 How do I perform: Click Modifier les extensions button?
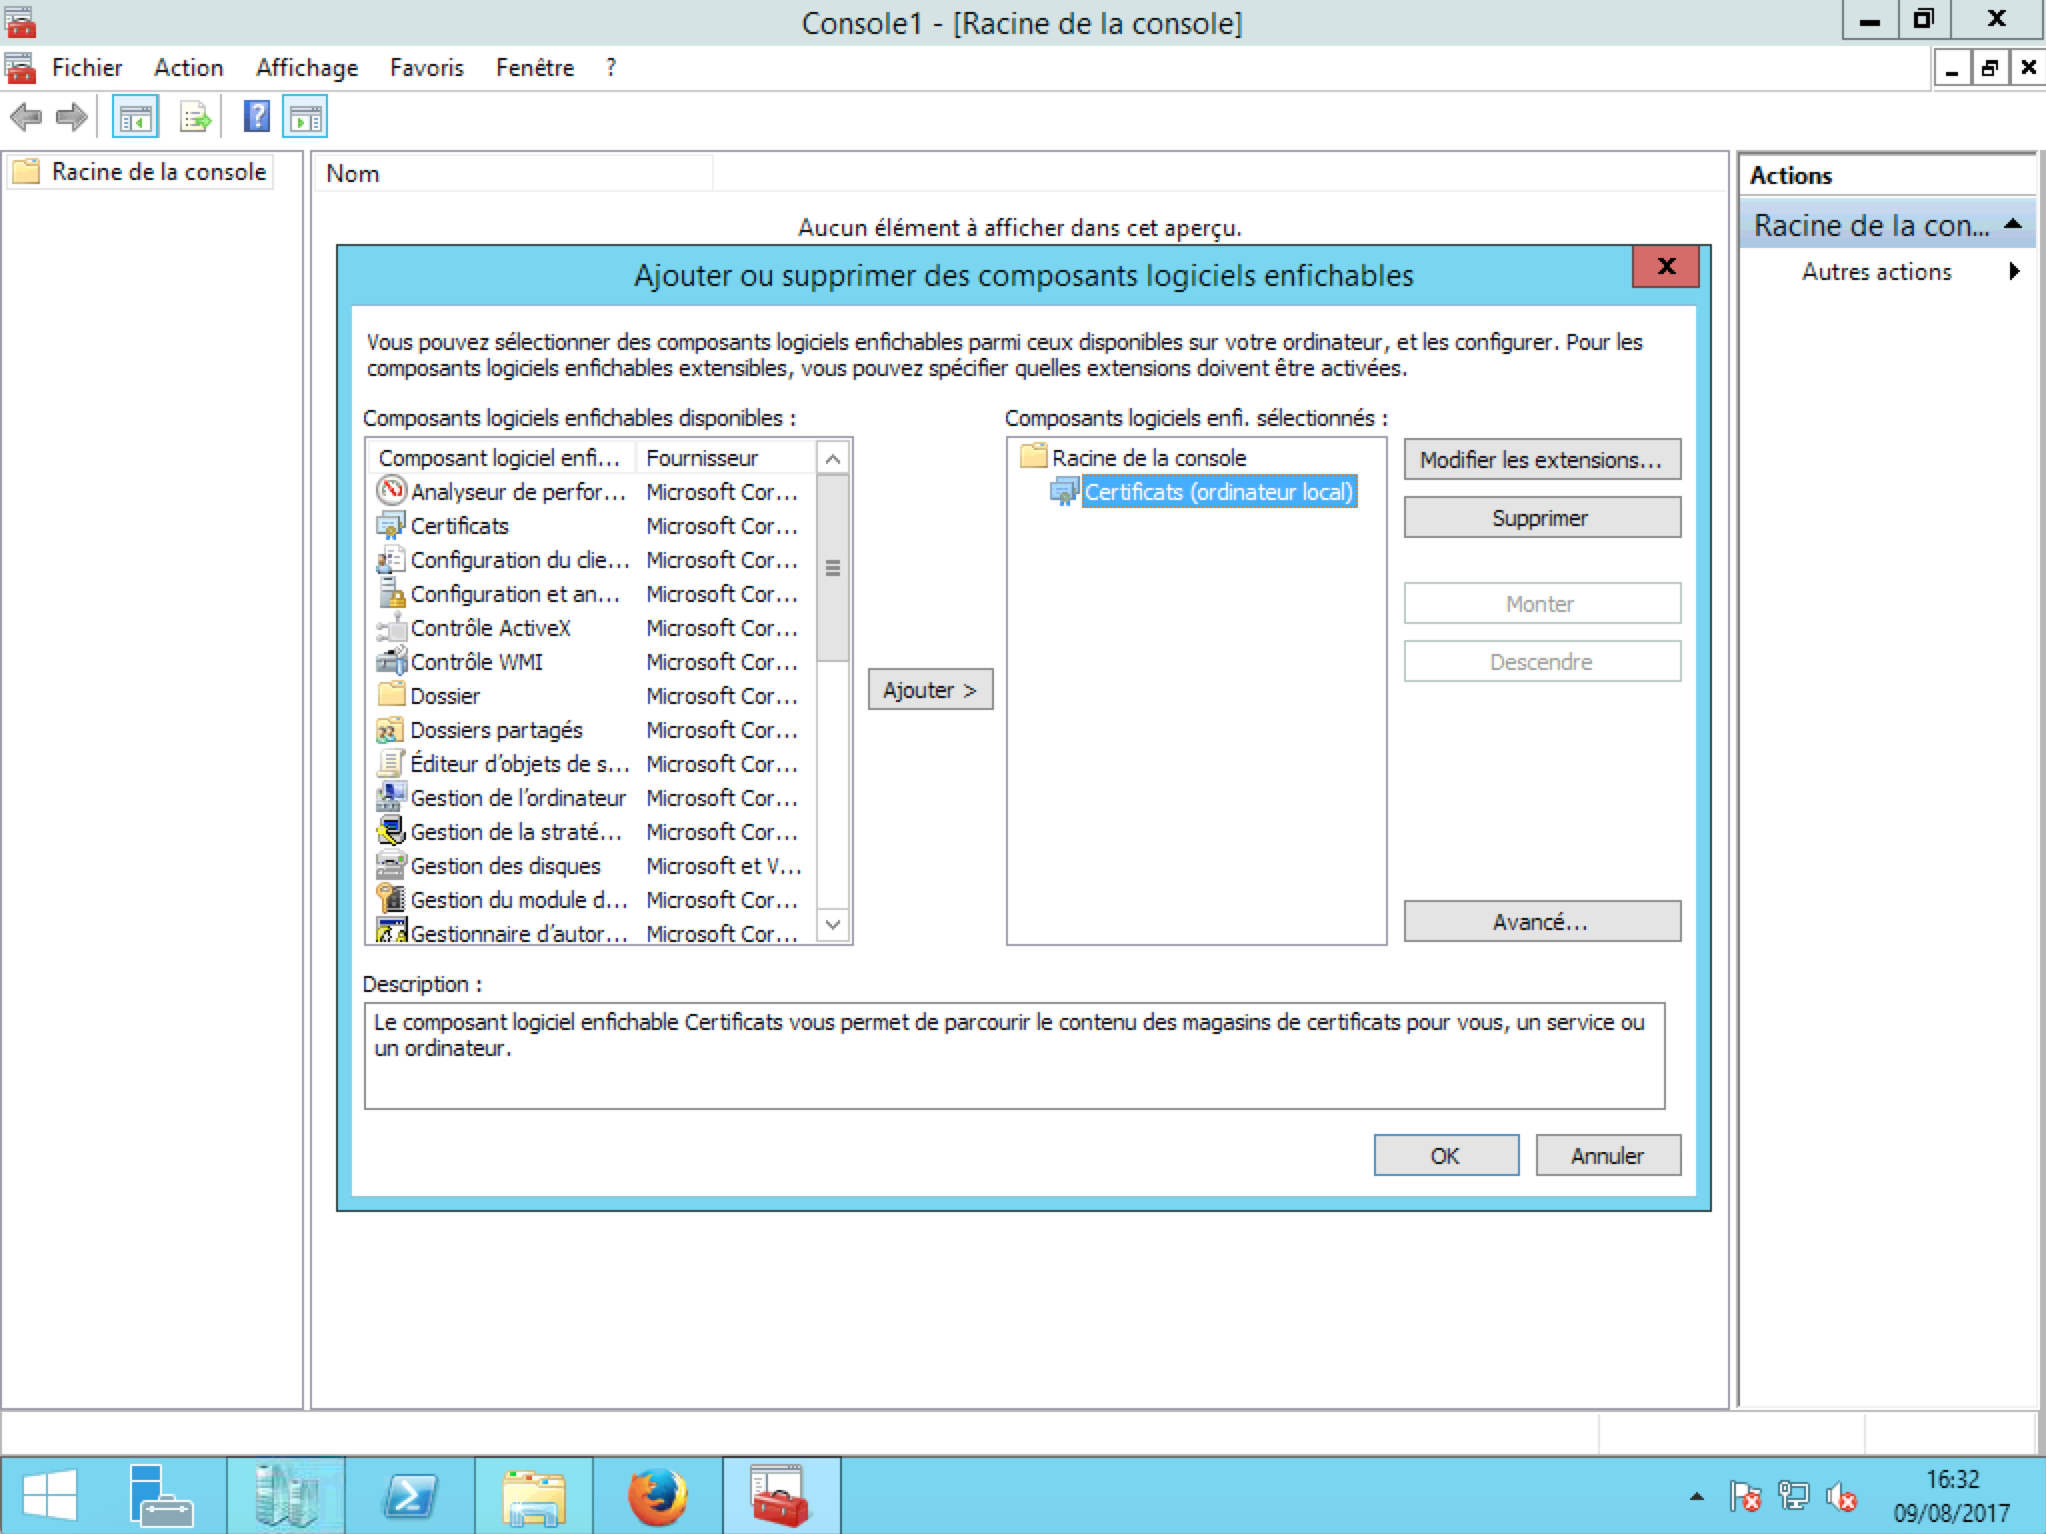[x=1542, y=460]
